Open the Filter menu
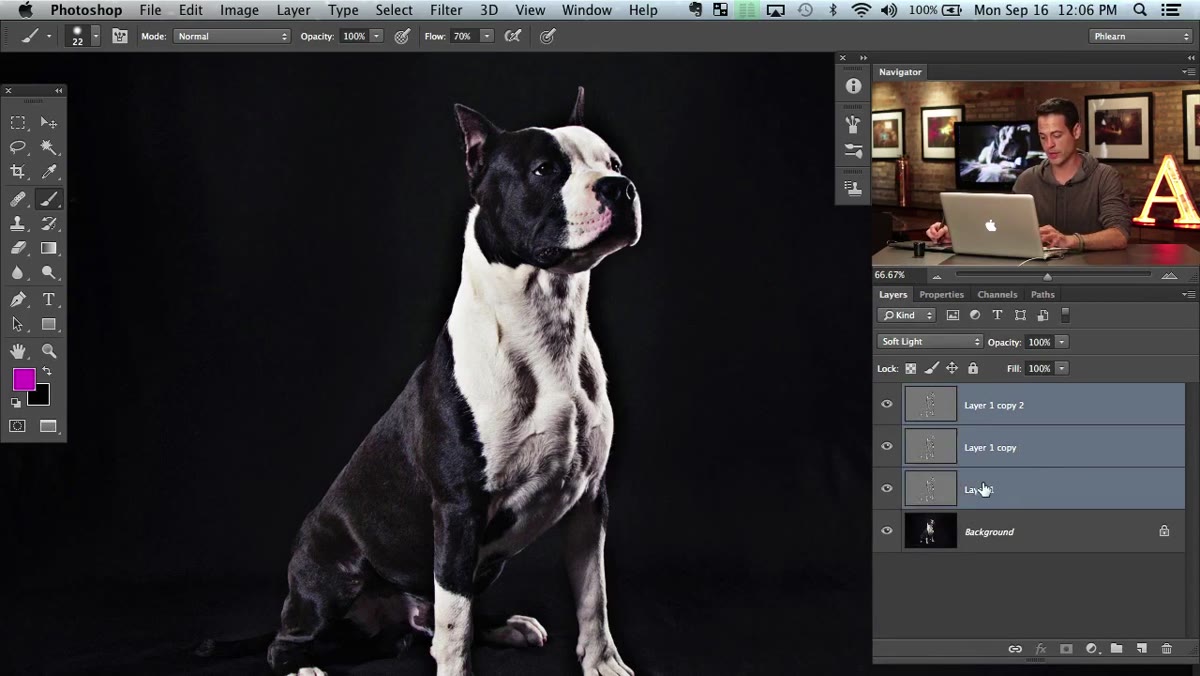Viewport: 1200px width, 676px height. [446, 10]
